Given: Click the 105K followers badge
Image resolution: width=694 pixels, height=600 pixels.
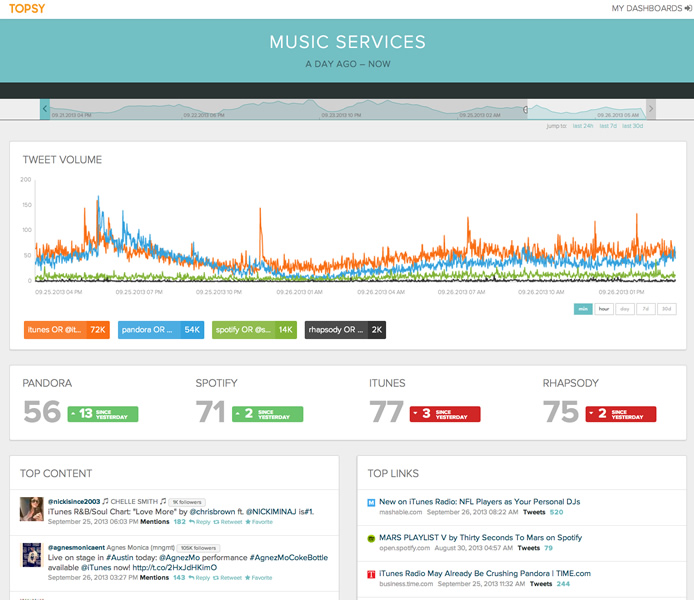Looking at the screenshot, I should coord(198,548).
